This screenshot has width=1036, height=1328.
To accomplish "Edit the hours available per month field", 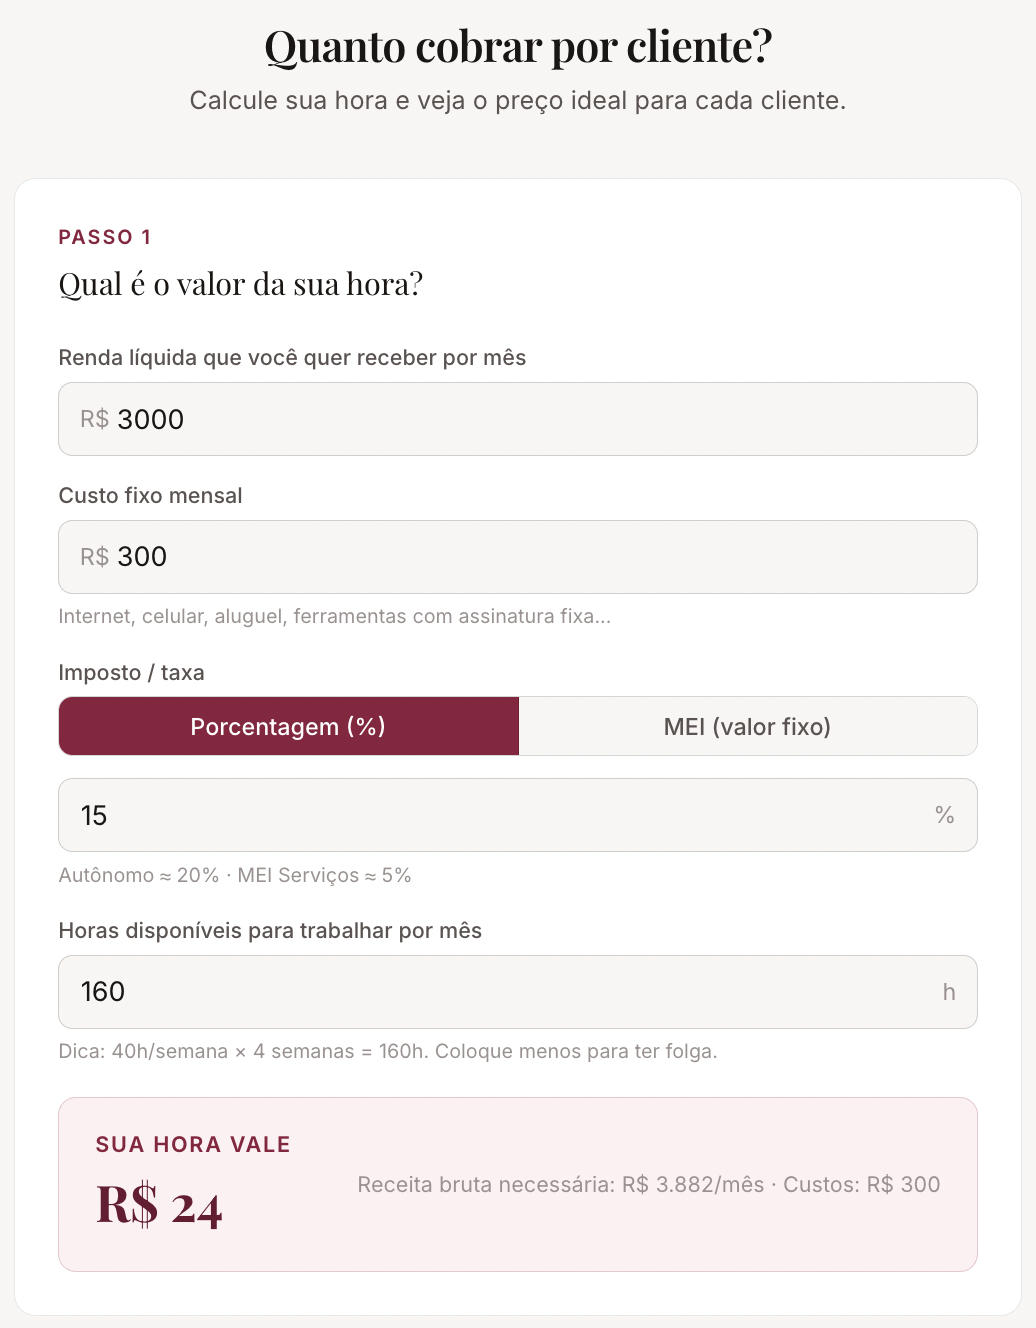I will 518,992.
